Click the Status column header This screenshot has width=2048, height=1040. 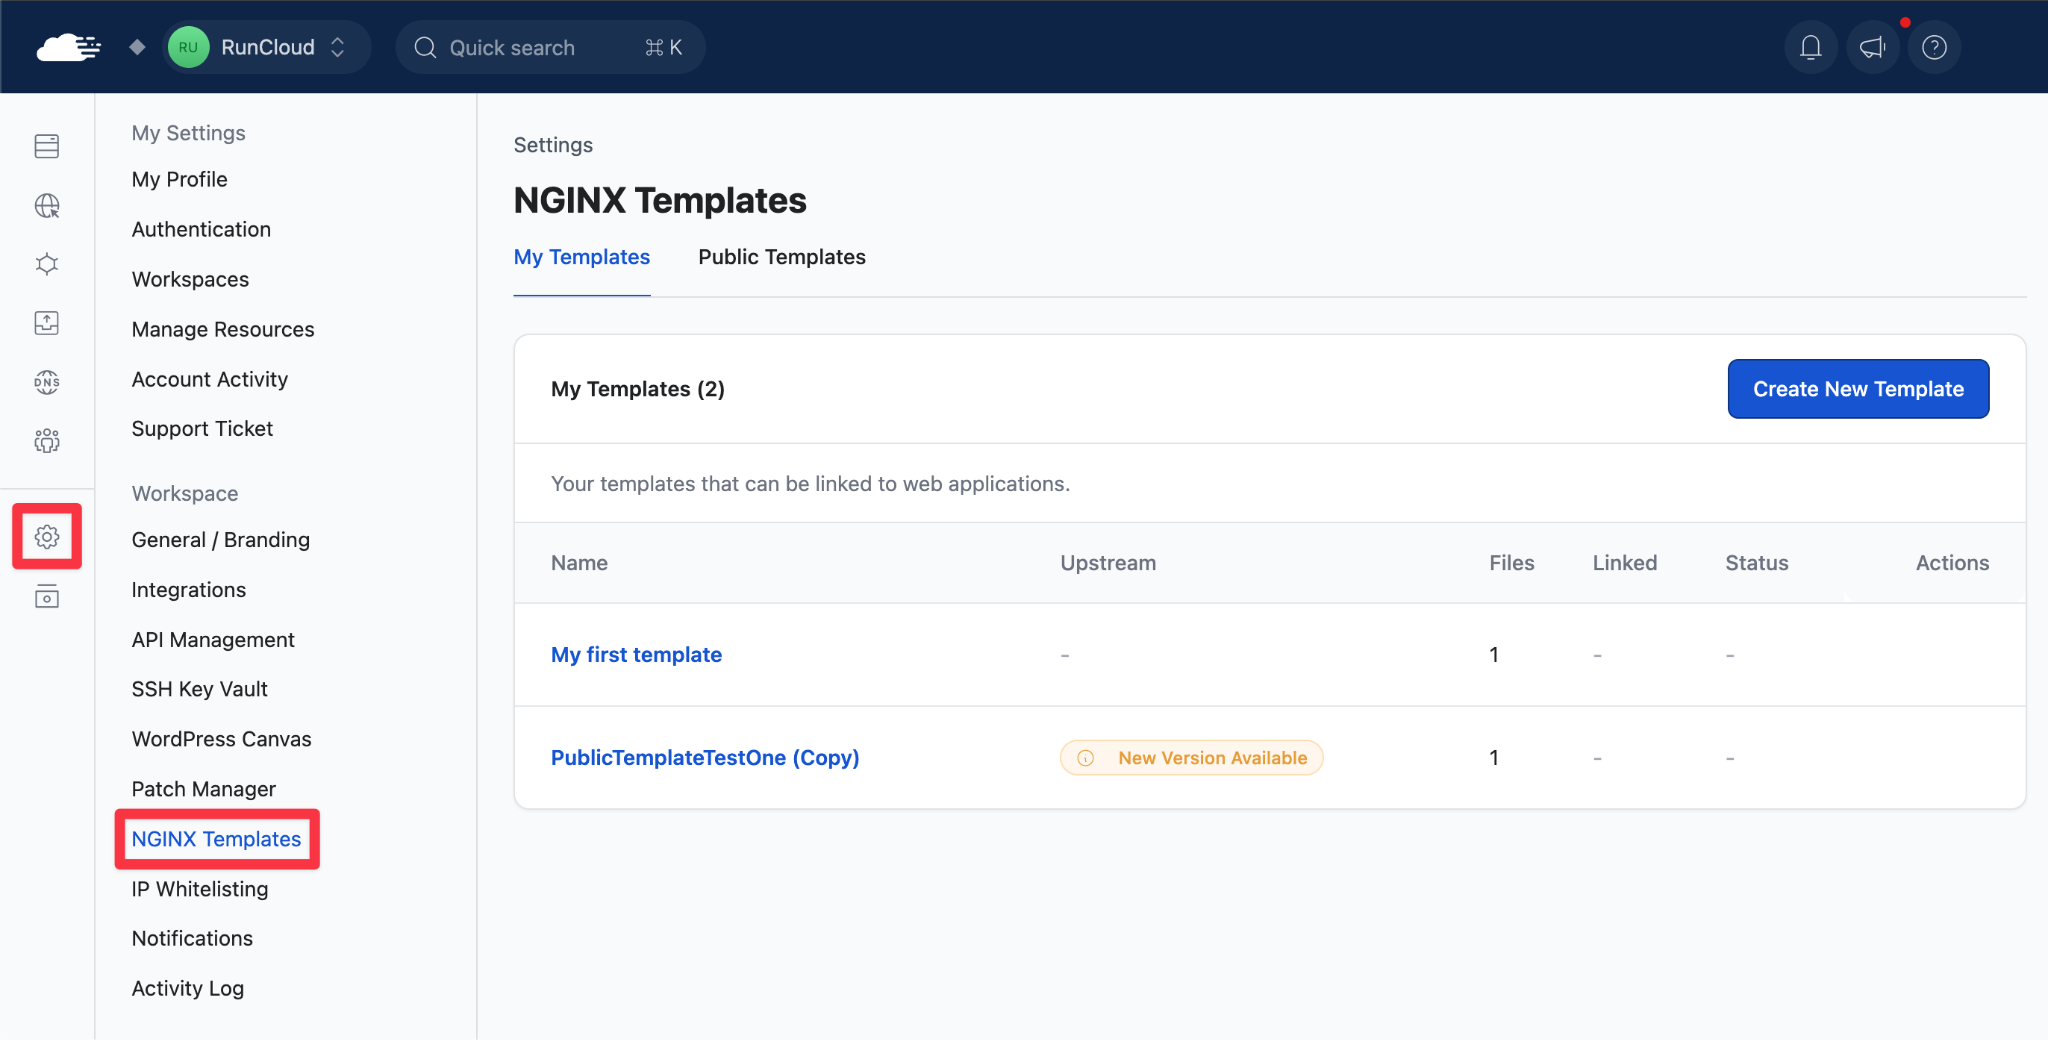coord(1757,563)
